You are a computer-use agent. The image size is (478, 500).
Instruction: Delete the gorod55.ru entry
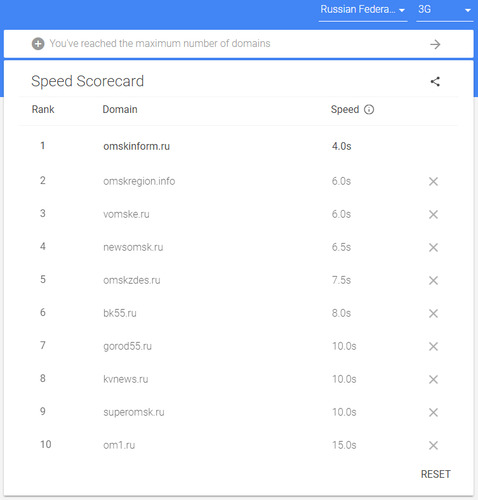[433, 346]
